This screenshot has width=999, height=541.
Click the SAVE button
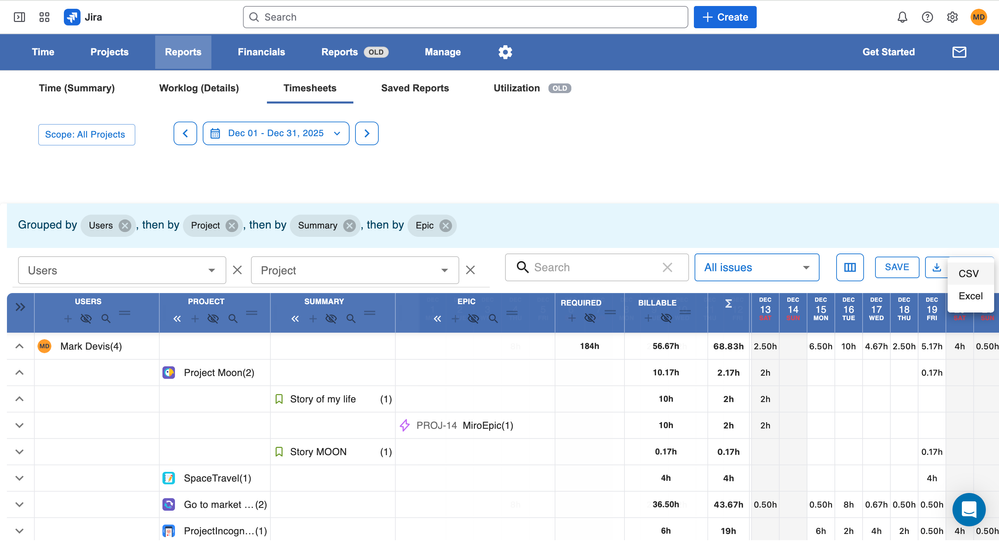[896, 267]
